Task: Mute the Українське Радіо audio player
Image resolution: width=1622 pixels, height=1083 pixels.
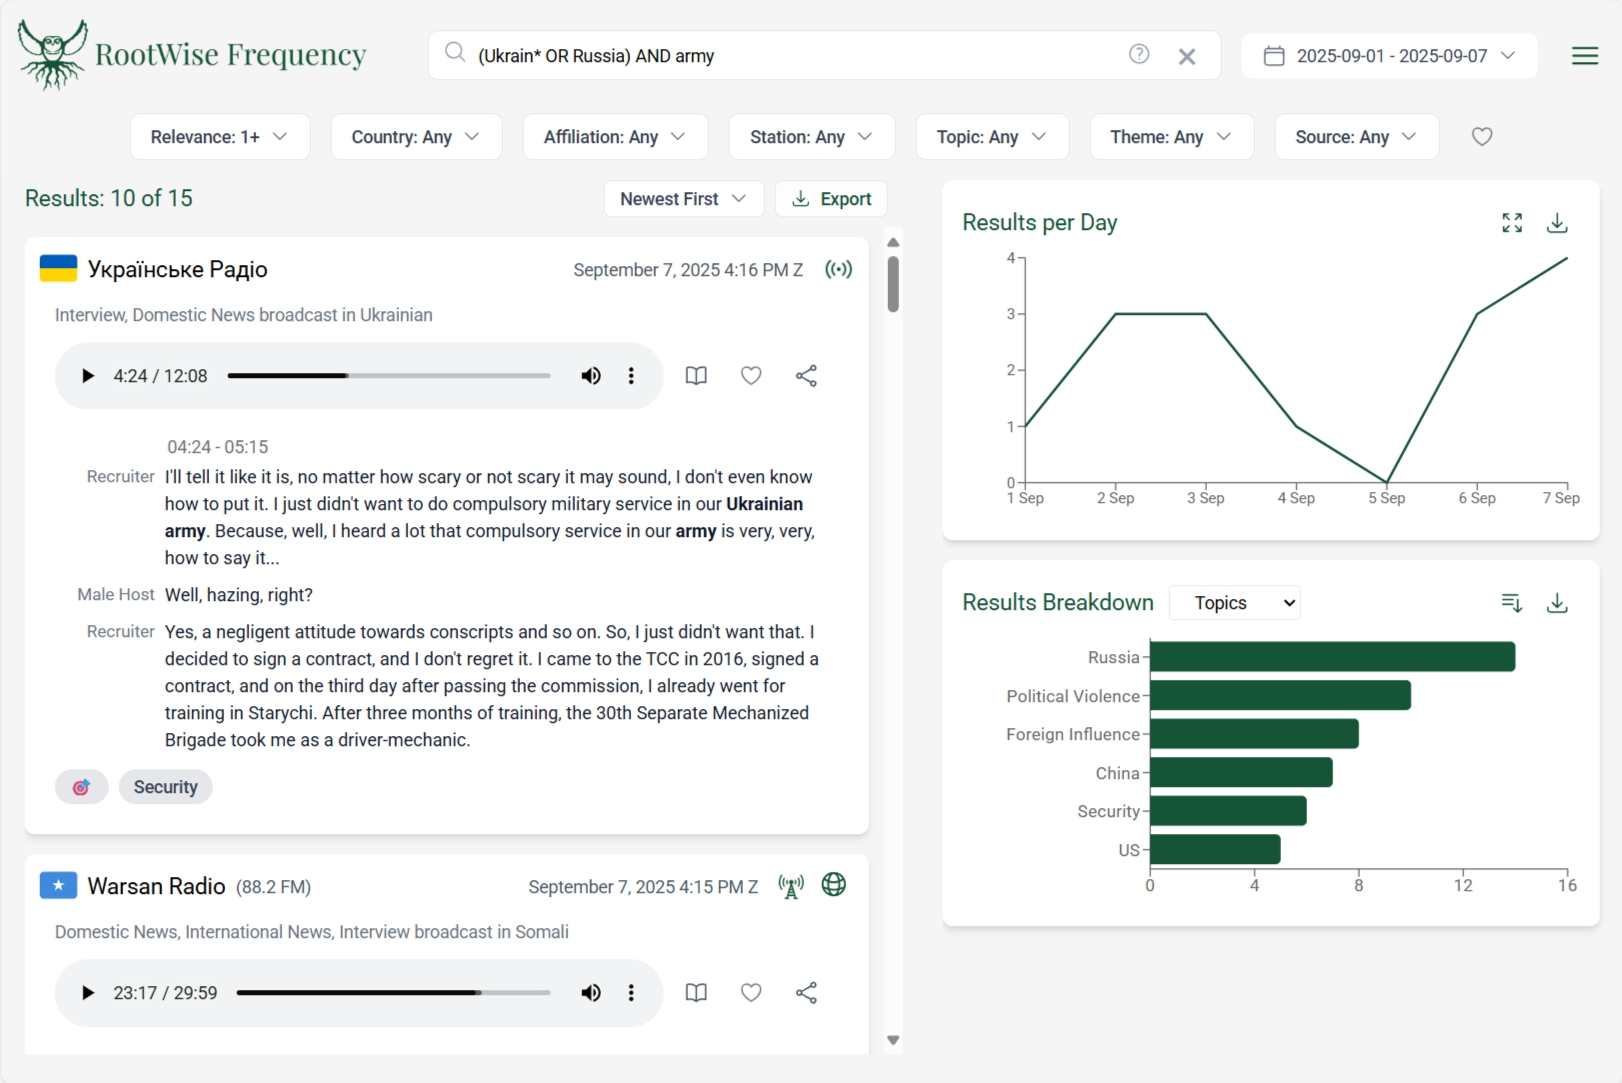Action: coord(591,376)
